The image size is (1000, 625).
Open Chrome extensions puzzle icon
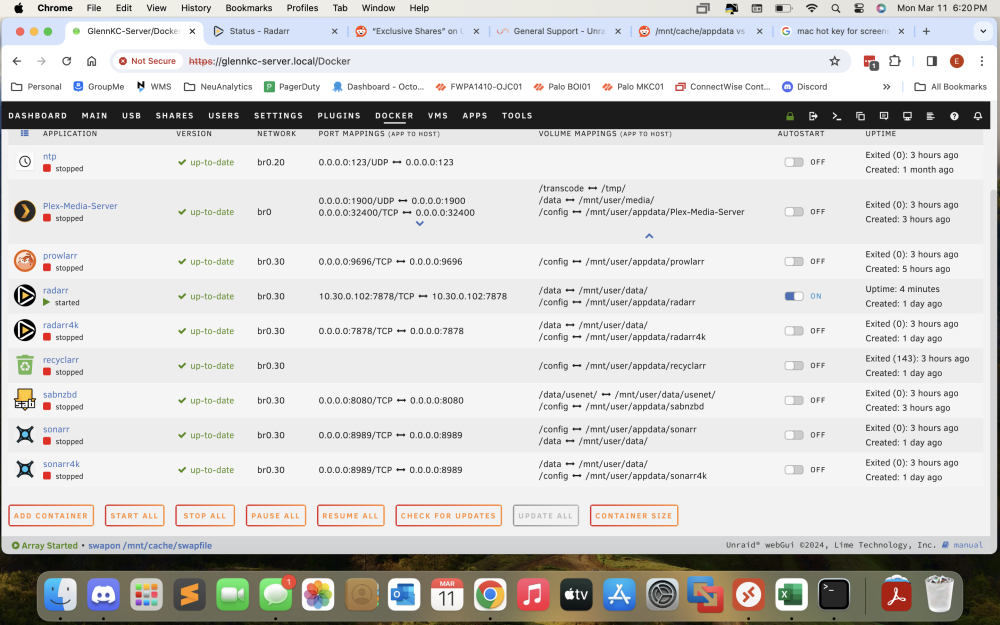coord(895,61)
